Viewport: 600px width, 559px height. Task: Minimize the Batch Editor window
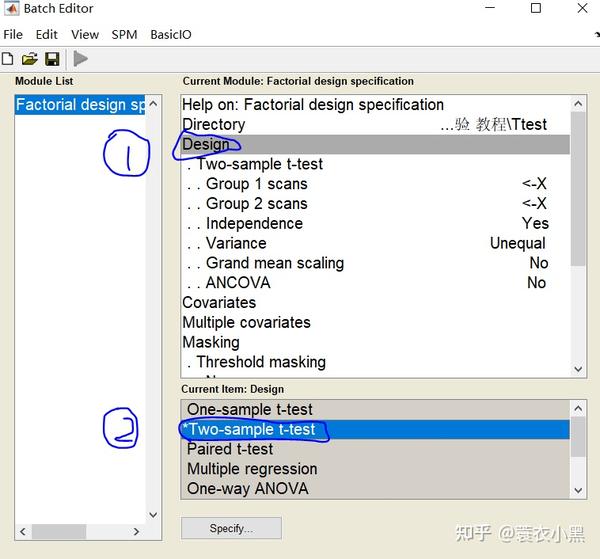click(490, 8)
